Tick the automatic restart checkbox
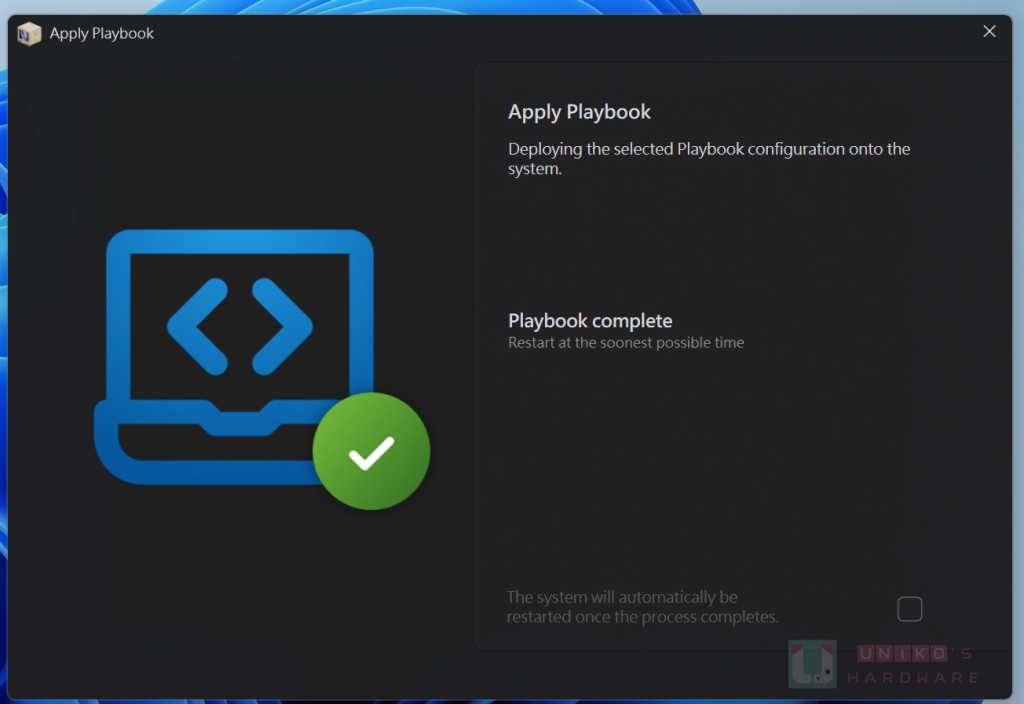1024x704 pixels. click(909, 609)
